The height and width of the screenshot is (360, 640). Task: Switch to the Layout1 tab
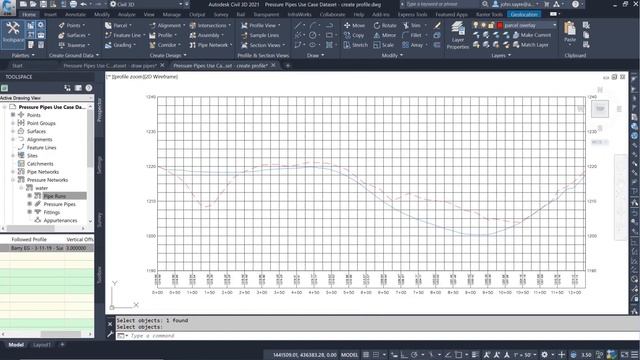pos(42,345)
